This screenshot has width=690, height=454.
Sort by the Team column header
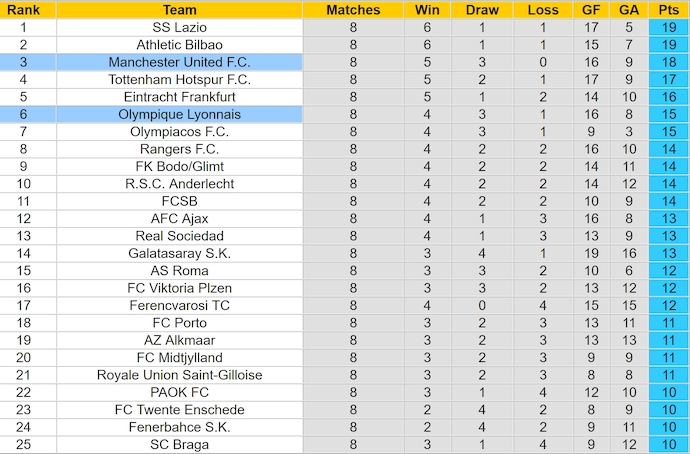pos(180,10)
